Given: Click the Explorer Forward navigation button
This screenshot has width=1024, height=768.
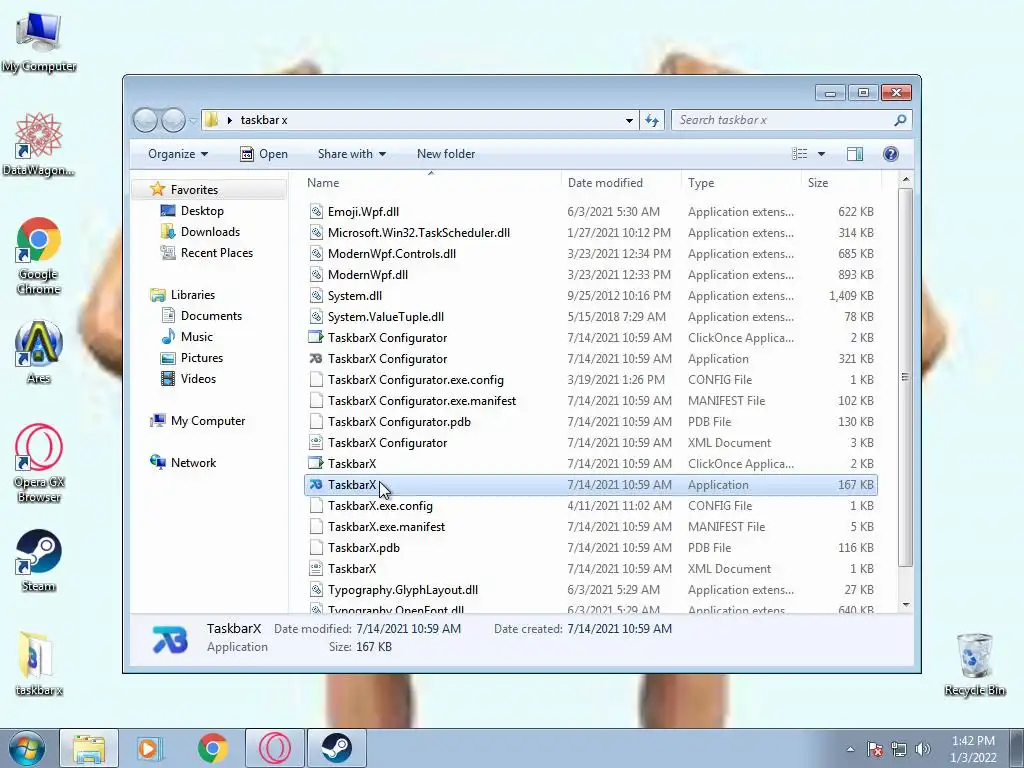Looking at the screenshot, I should click(173, 120).
